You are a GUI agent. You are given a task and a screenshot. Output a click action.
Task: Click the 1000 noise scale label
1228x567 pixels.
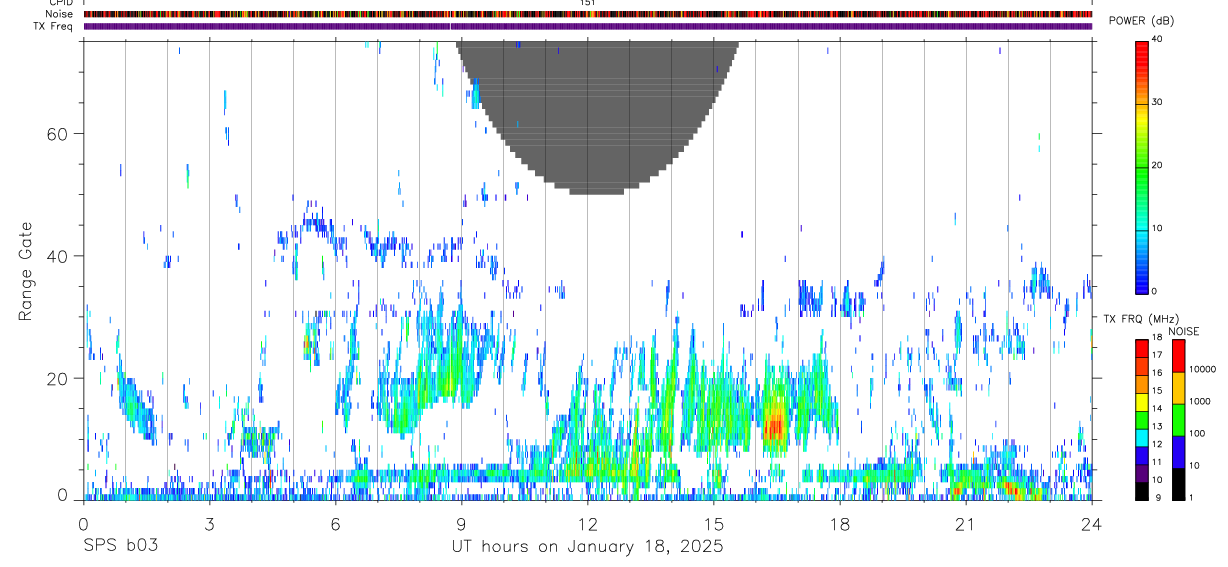[1200, 401]
